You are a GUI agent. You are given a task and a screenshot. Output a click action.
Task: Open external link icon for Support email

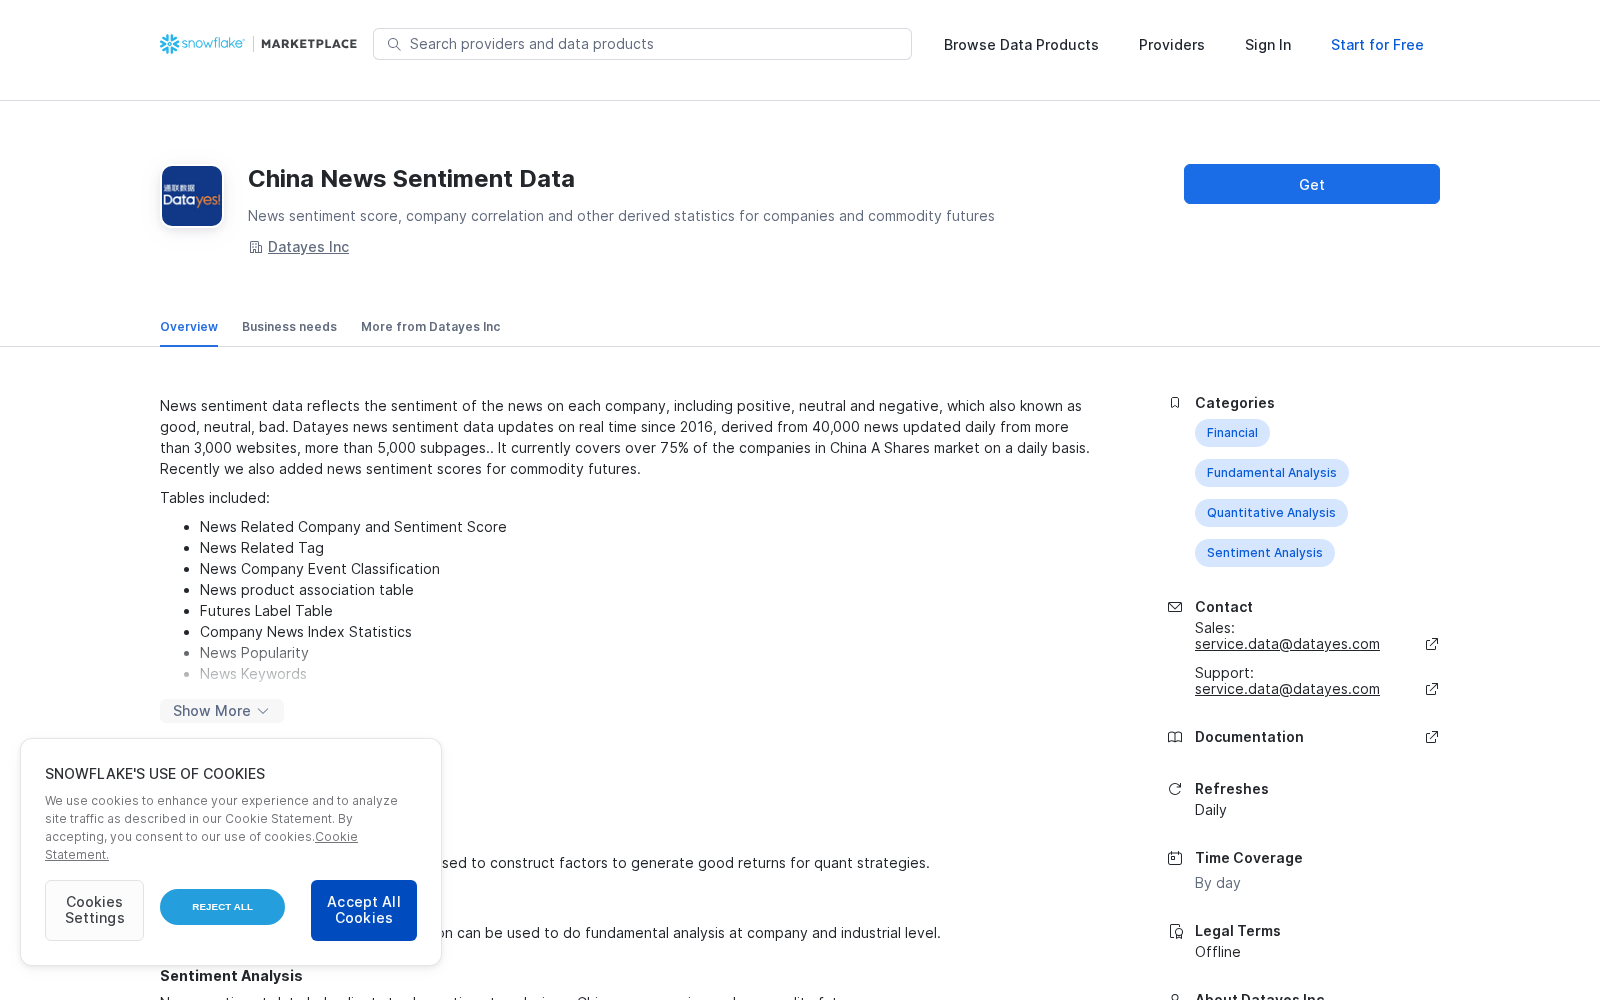(1432, 689)
